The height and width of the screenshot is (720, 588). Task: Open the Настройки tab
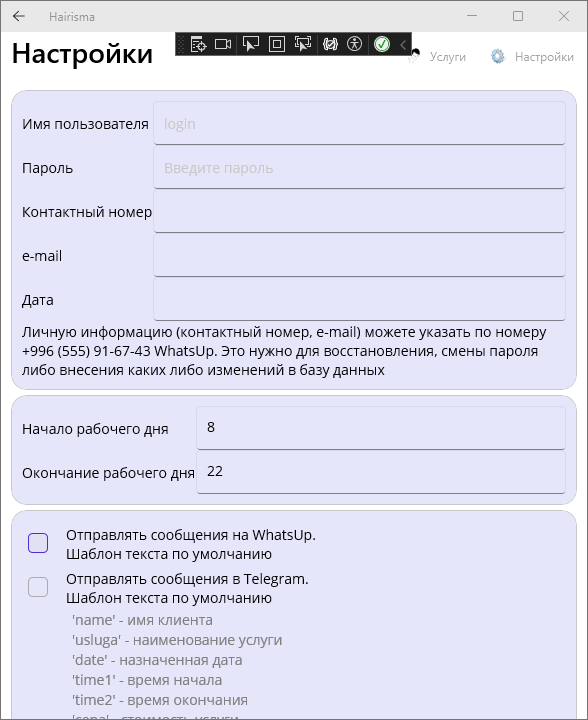pos(532,56)
